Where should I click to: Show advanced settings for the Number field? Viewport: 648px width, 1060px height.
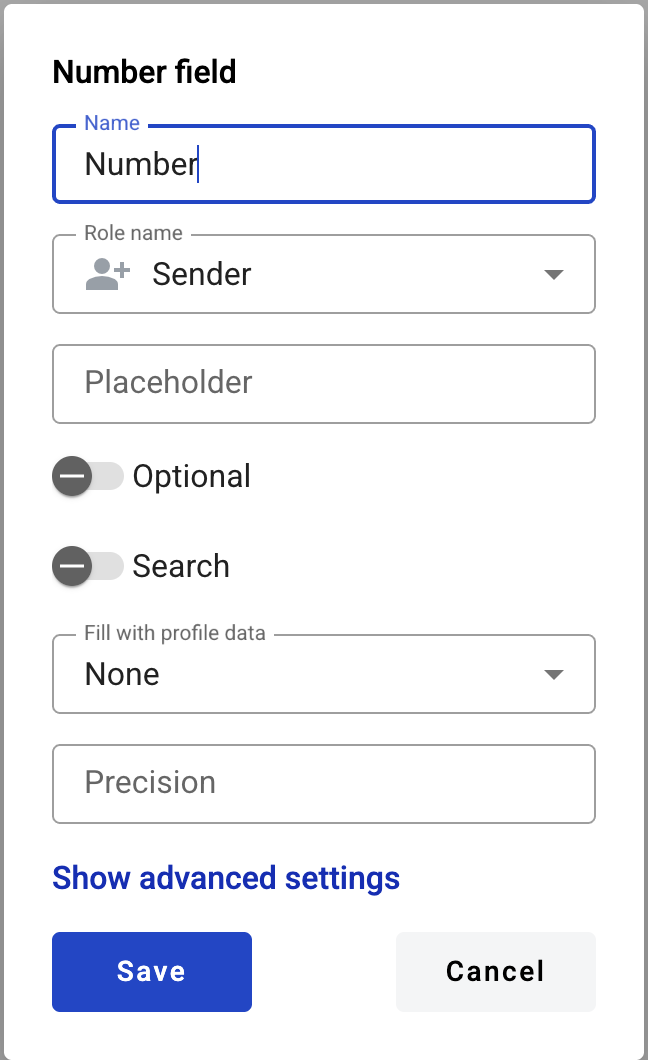point(225,878)
